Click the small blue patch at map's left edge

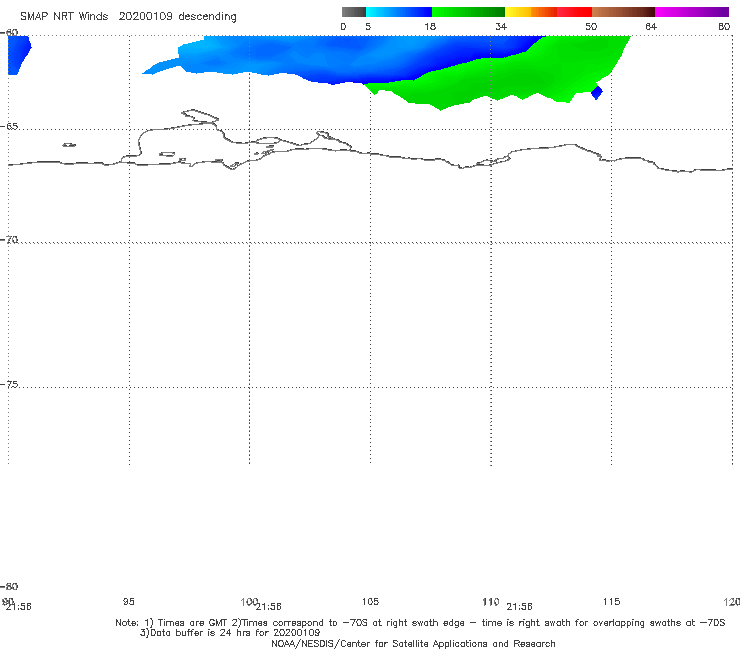[18, 55]
